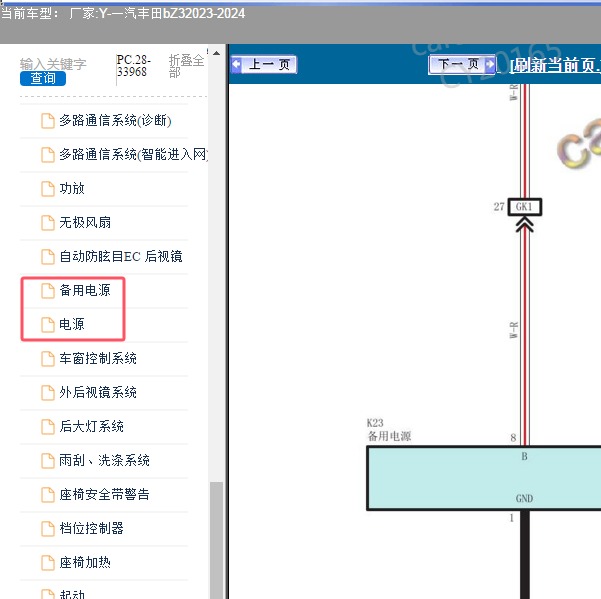Click the document icon beside 多路通信系统(智能进入网)

(x=48, y=155)
